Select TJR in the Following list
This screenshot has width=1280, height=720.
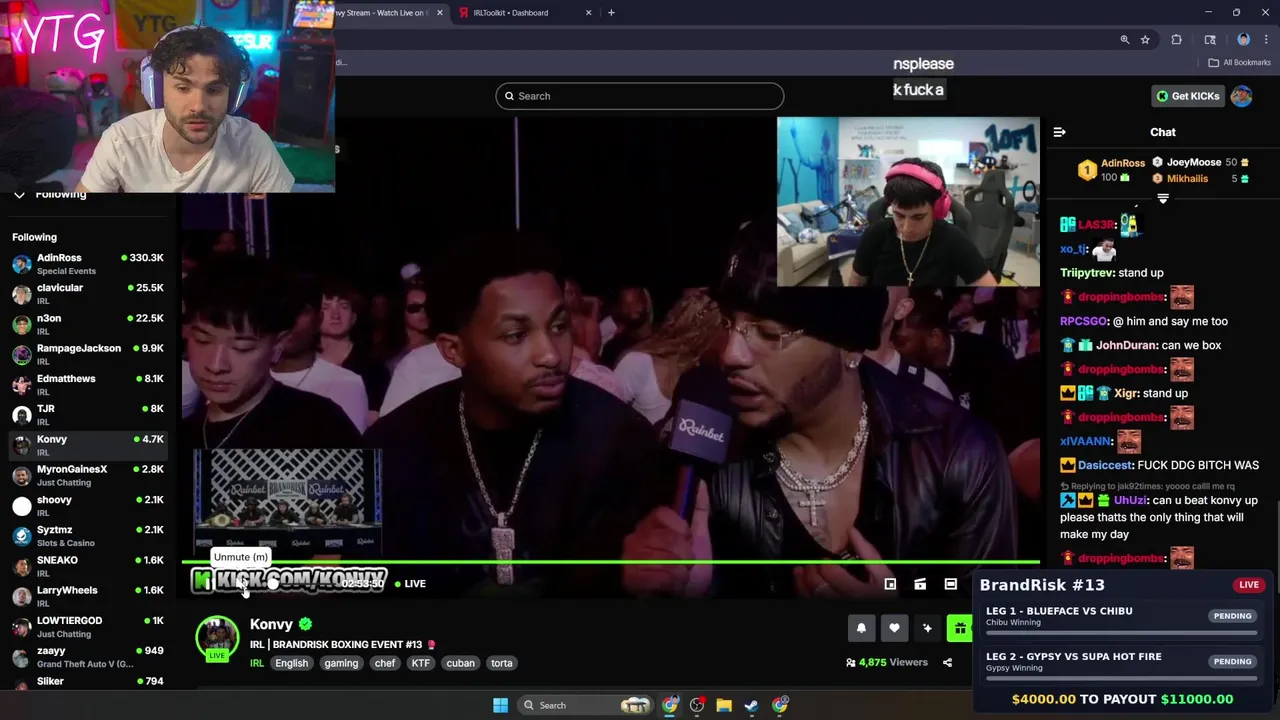coord(88,415)
